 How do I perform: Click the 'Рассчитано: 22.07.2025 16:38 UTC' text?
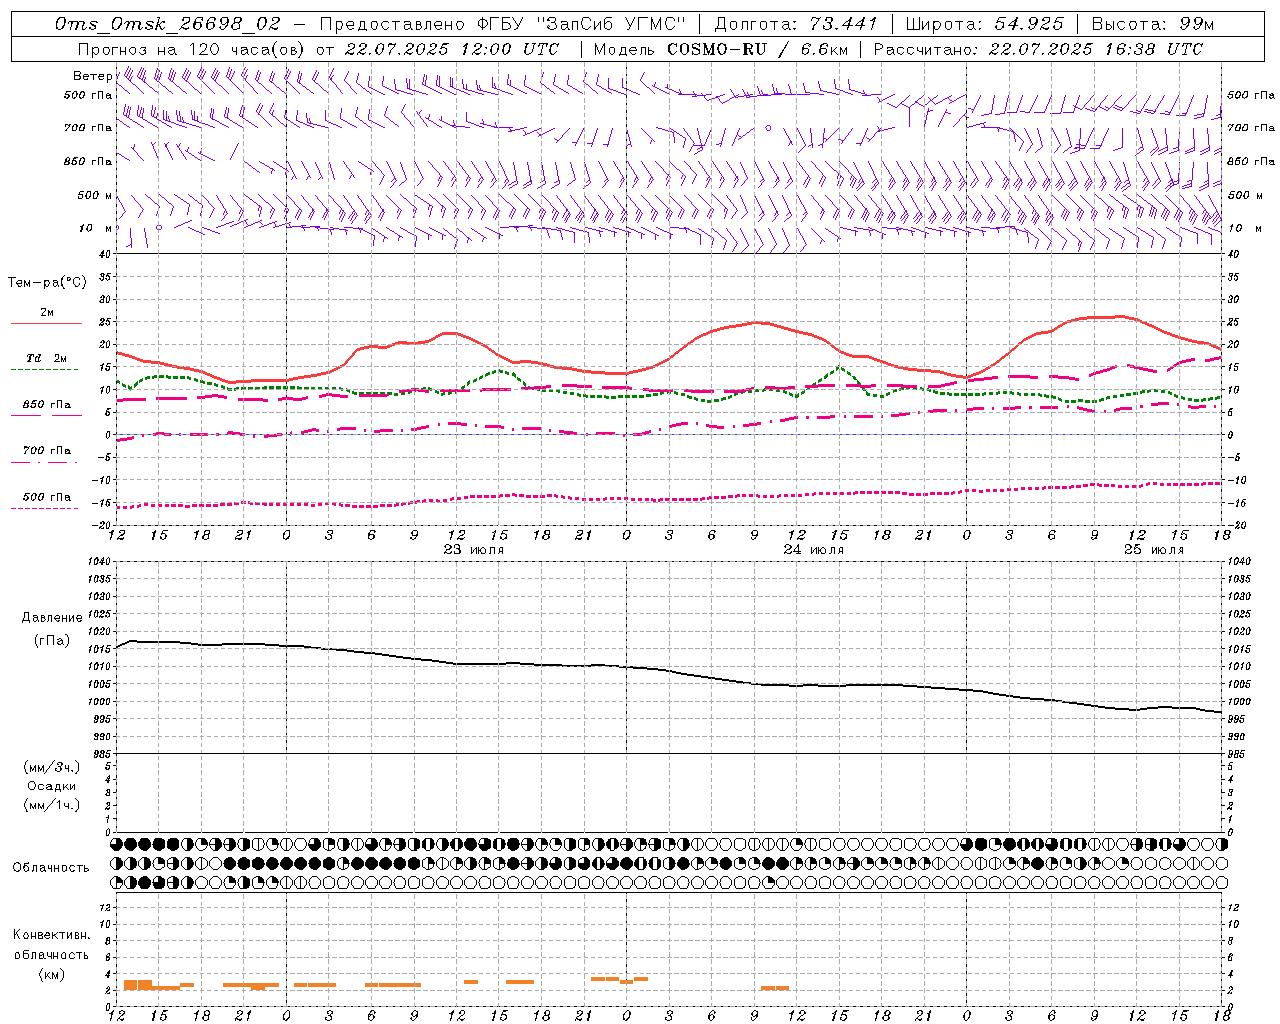click(1038, 49)
